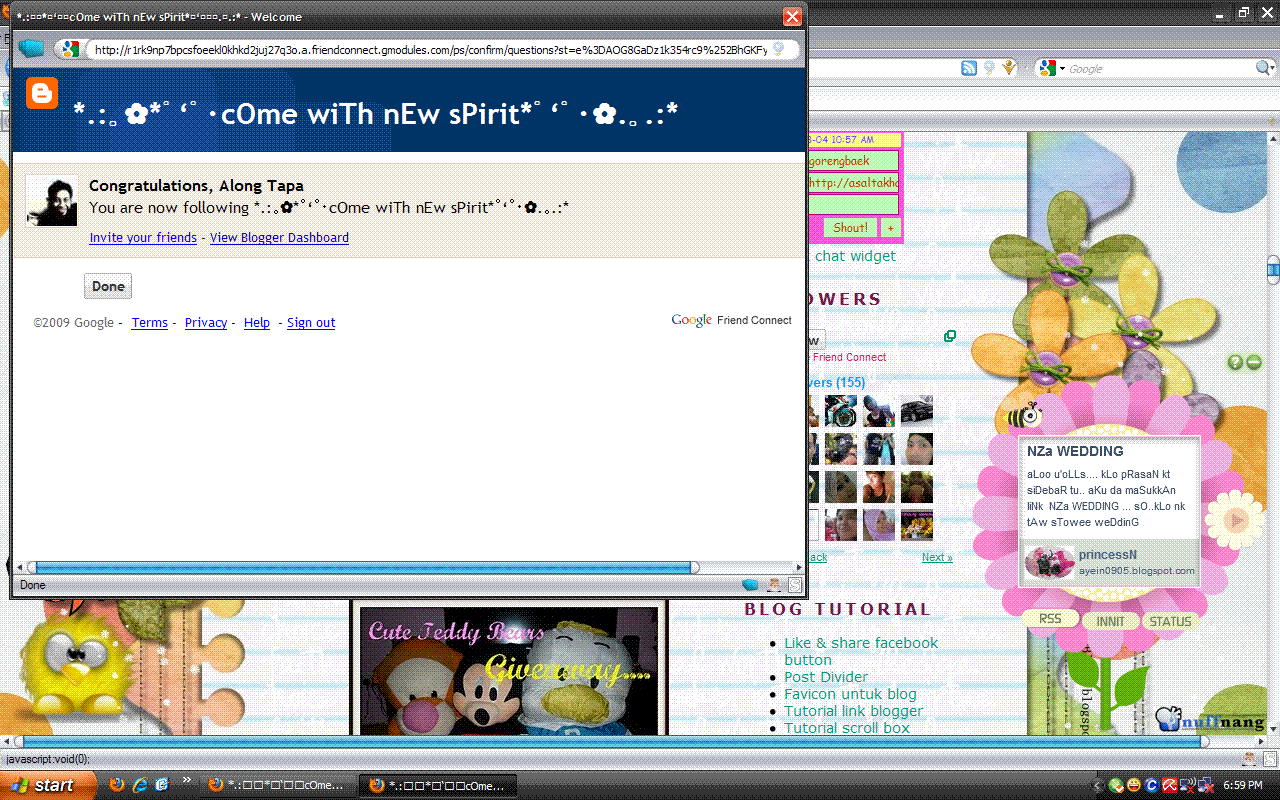Click the Blogger logo icon in popup header

pos(42,93)
